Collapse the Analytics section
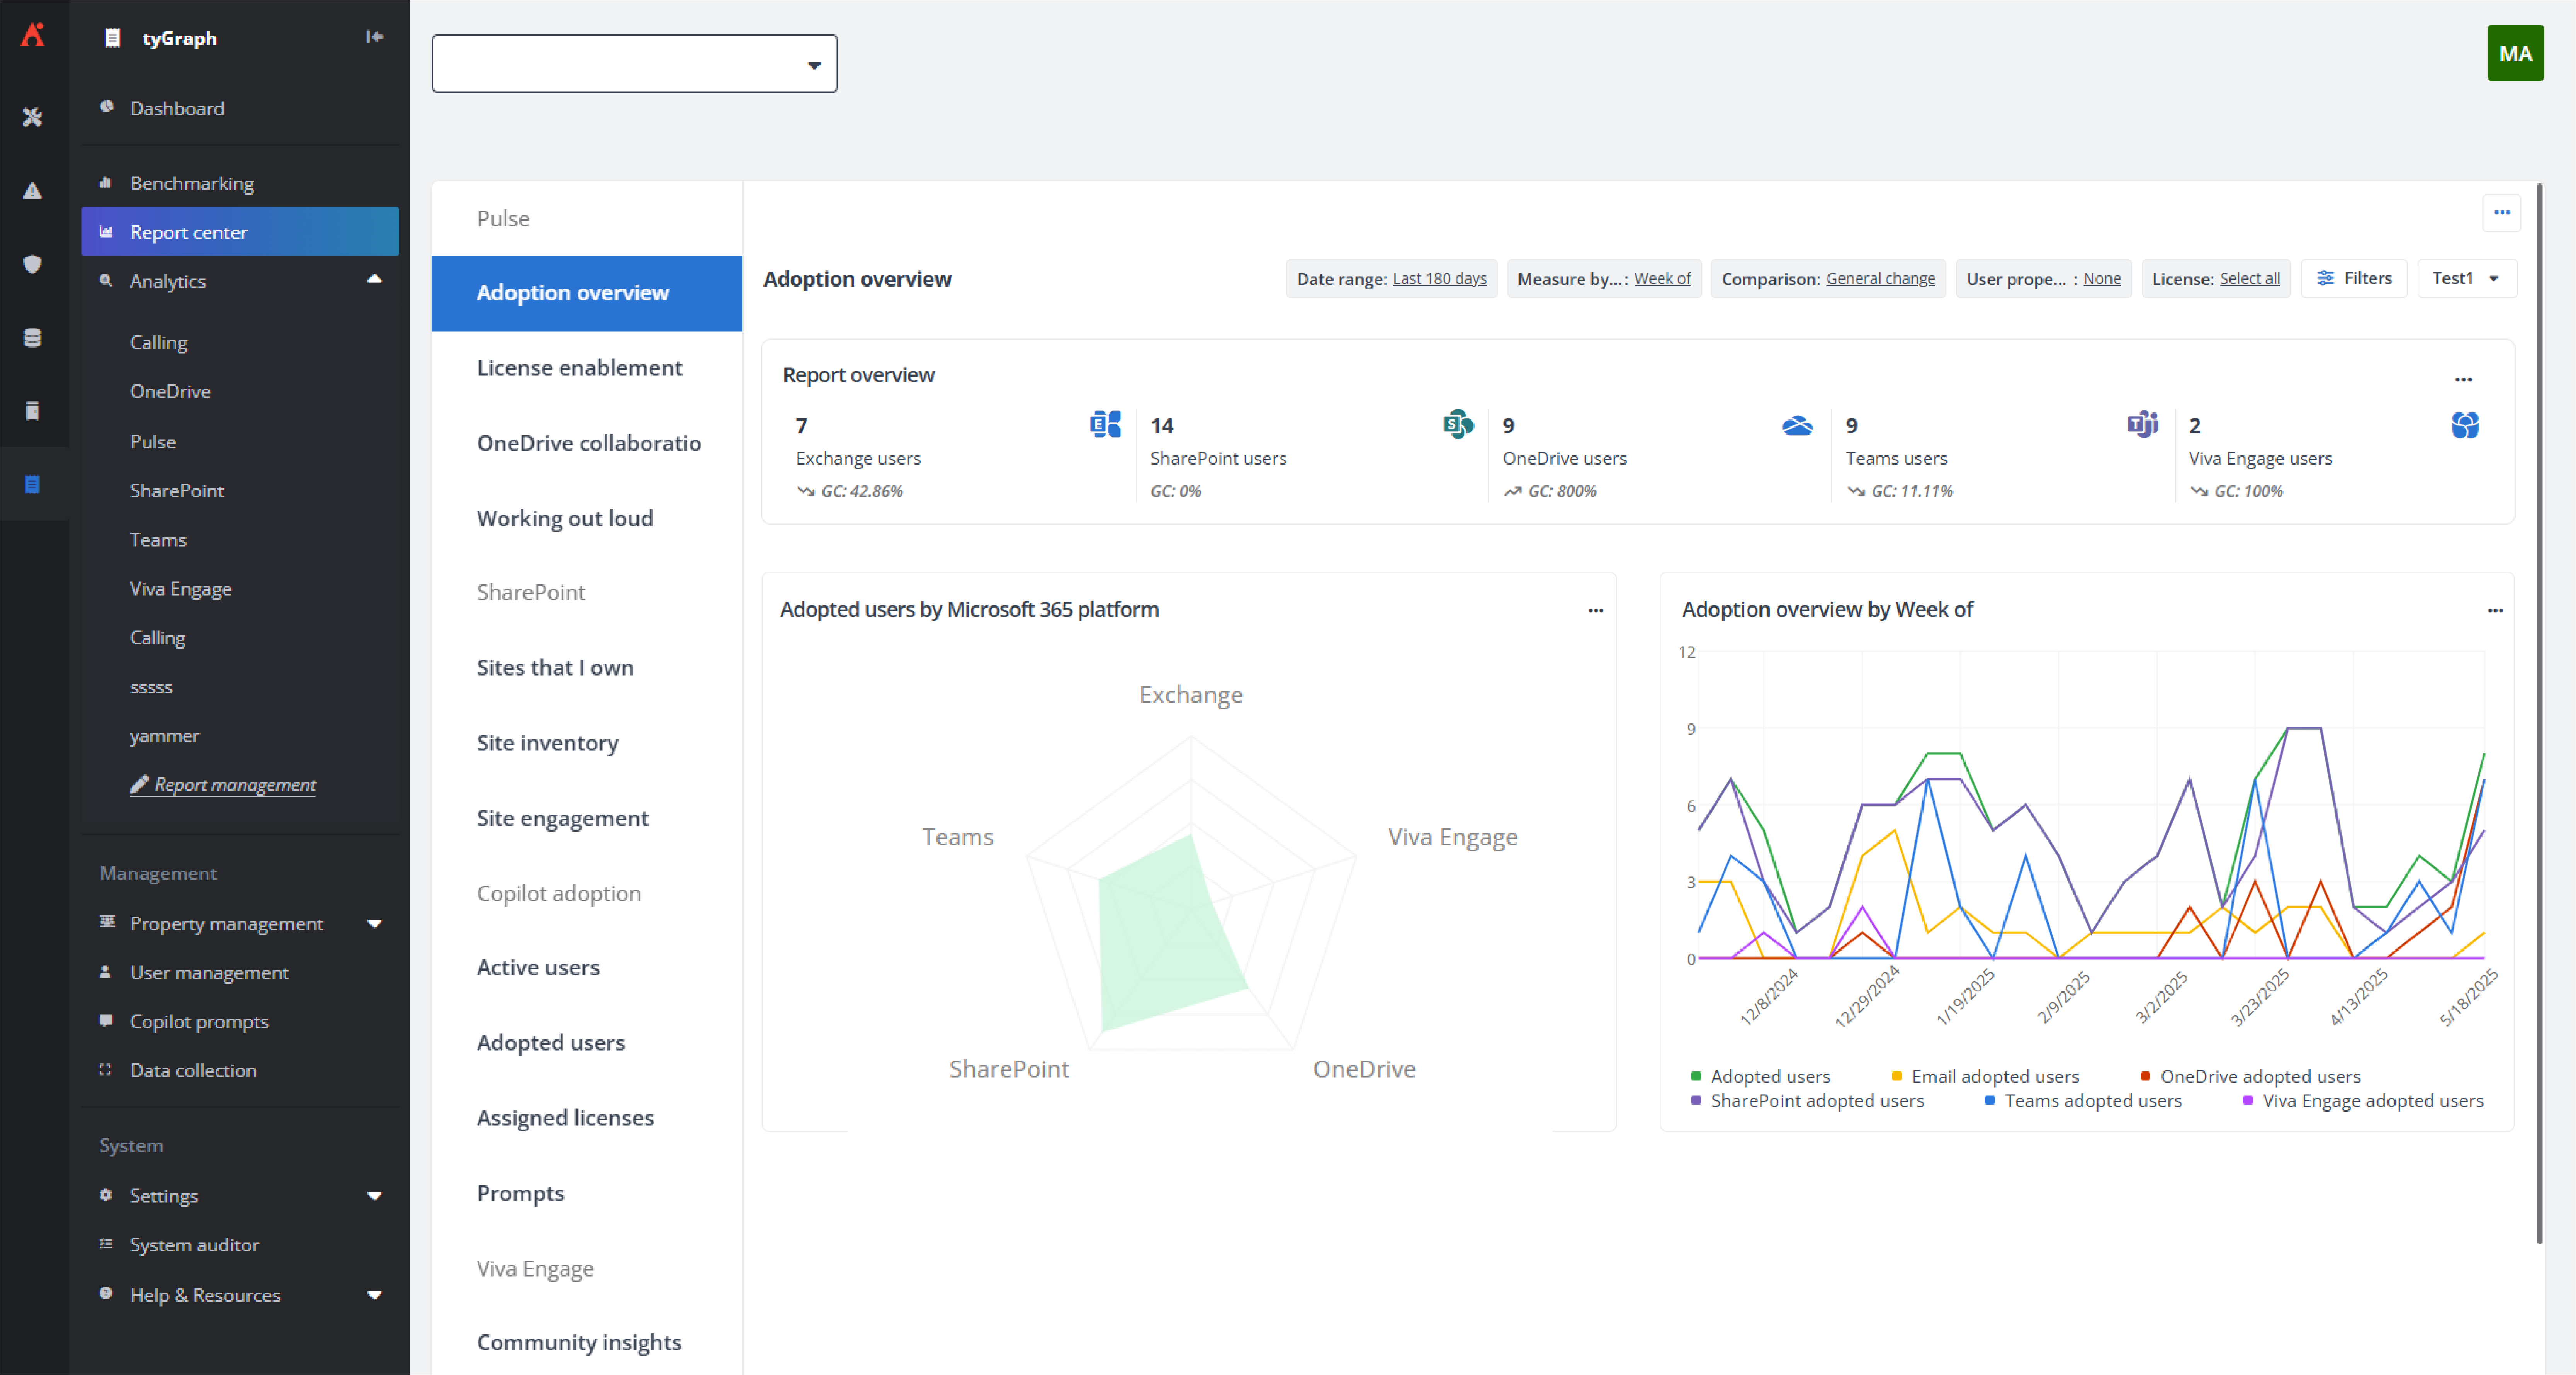 (375, 280)
